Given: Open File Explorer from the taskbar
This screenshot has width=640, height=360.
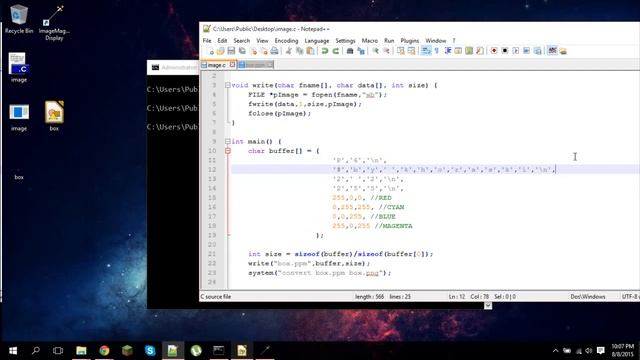Looking at the screenshot, I should click(81, 351).
